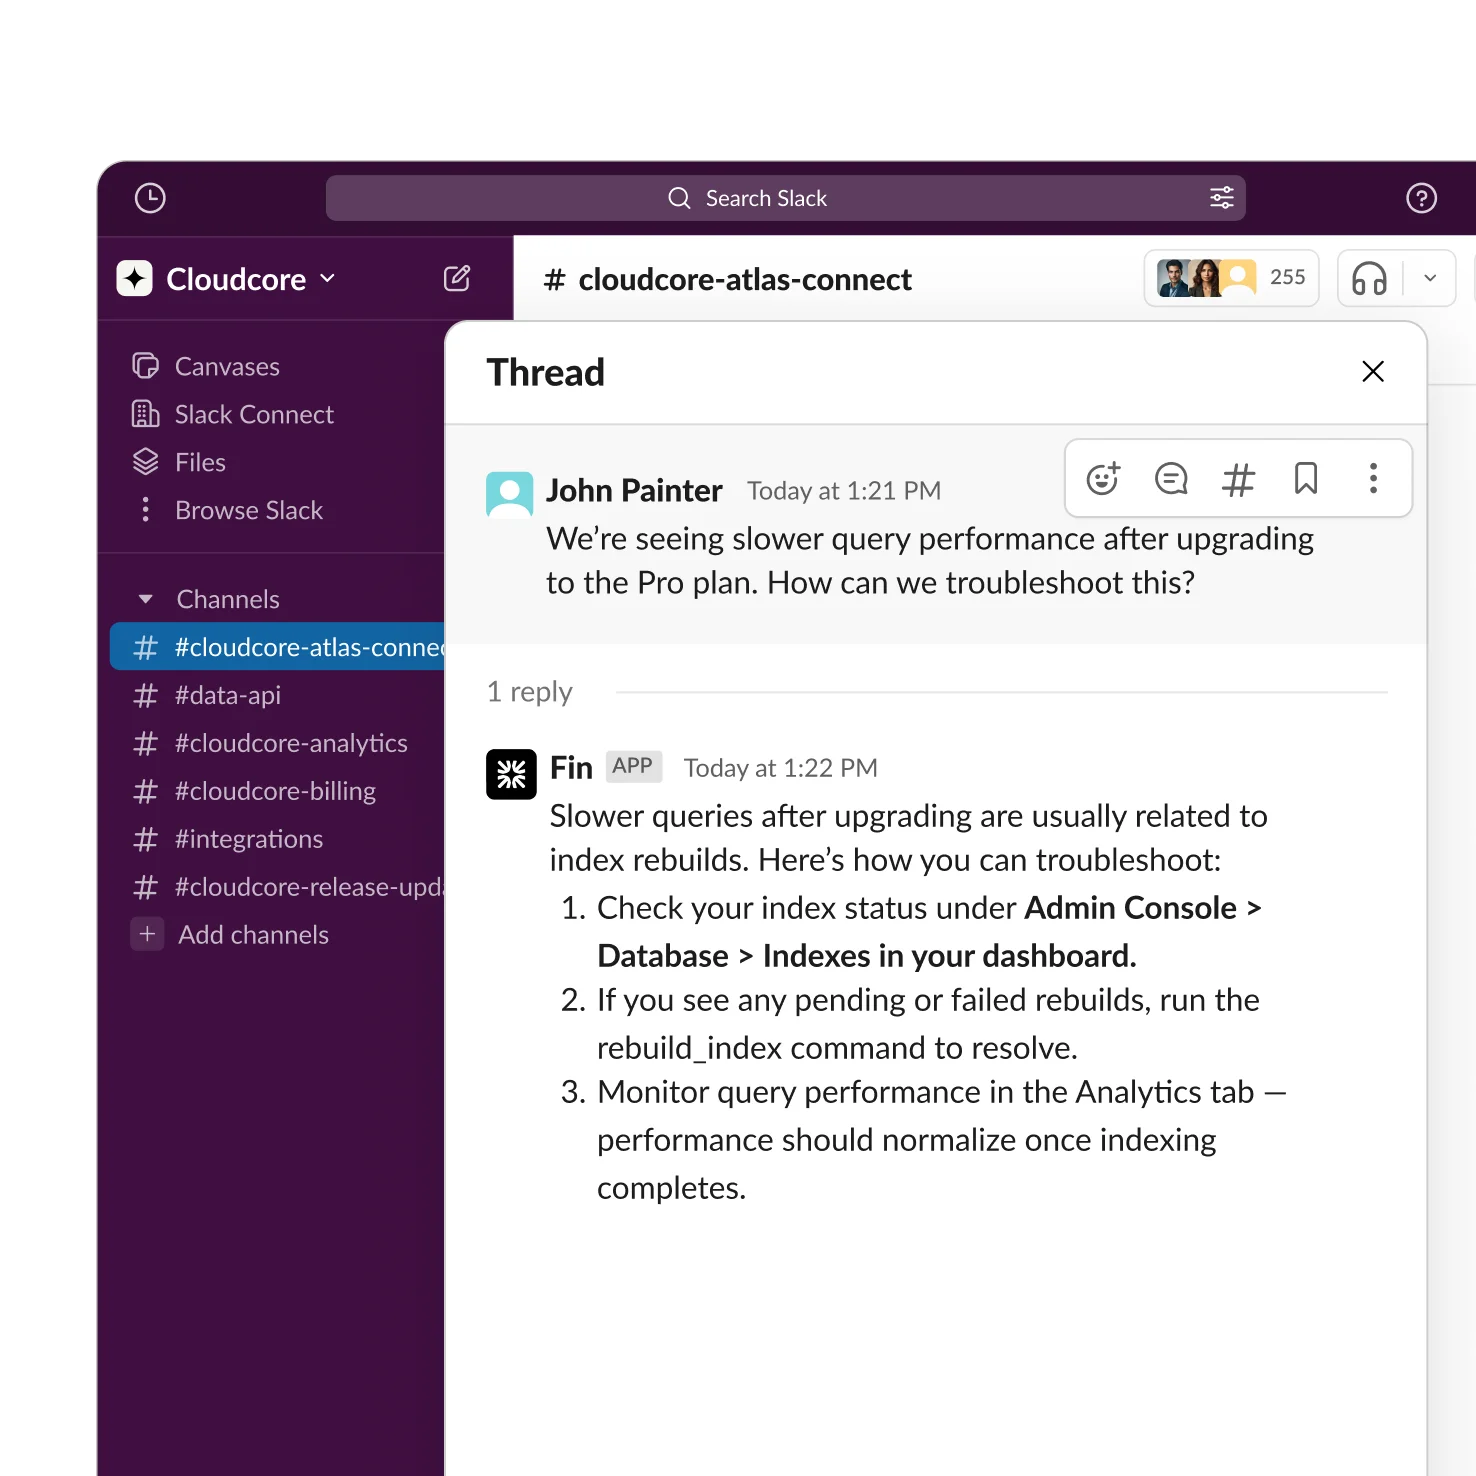Image resolution: width=1476 pixels, height=1476 pixels.
Task: Add an emoji reaction to John's message
Action: [1103, 479]
